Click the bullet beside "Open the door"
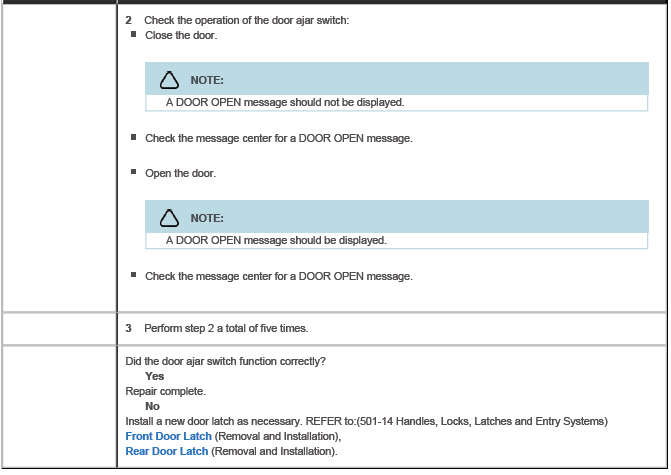The width and height of the screenshot is (671, 475). click(x=133, y=172)
